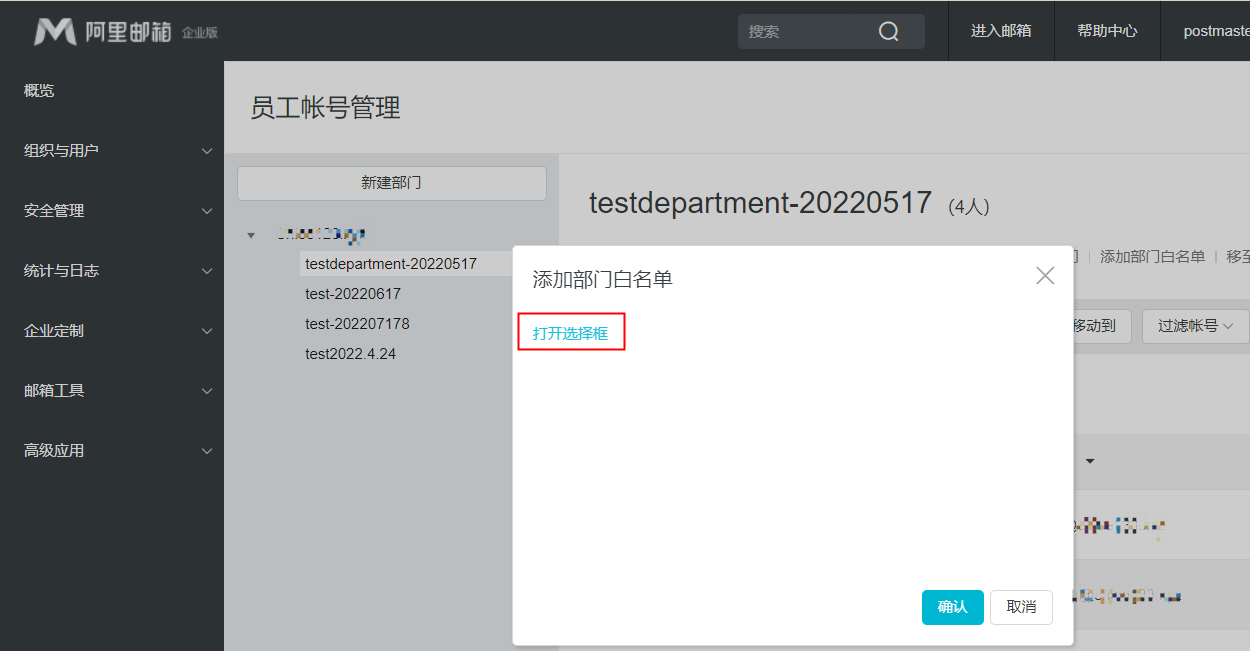Focus the 搜索 search field
The height and width of the screenshot is (651, 1250).
point(805,32)
